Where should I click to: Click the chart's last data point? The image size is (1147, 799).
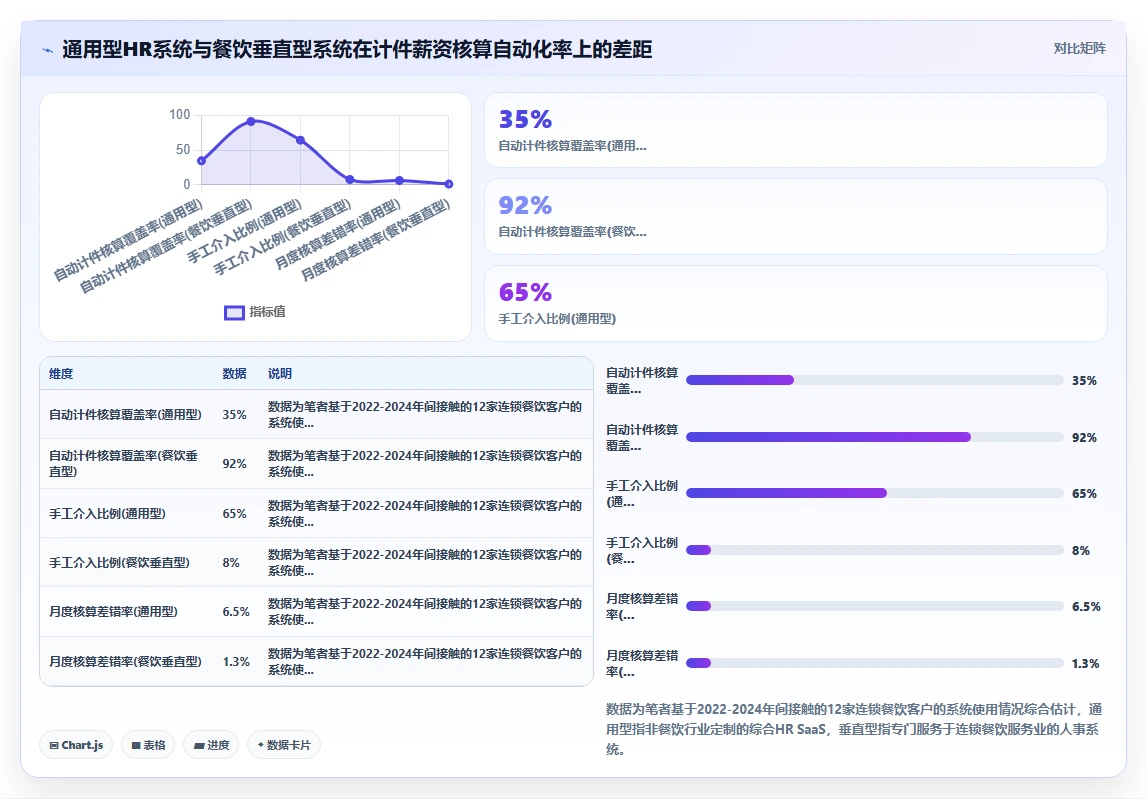pyautogui.click(x=448, y=184)
